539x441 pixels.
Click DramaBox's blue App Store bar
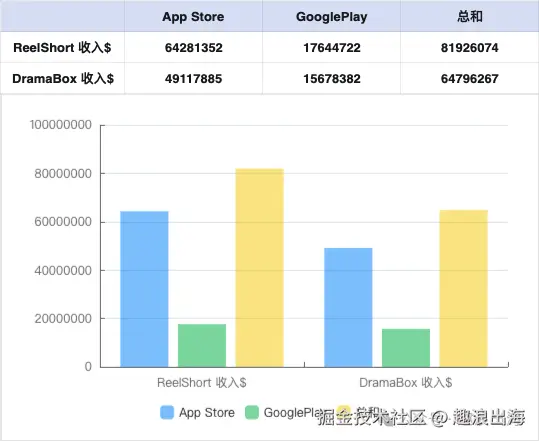pyautogui.click(x=348, y=307)
